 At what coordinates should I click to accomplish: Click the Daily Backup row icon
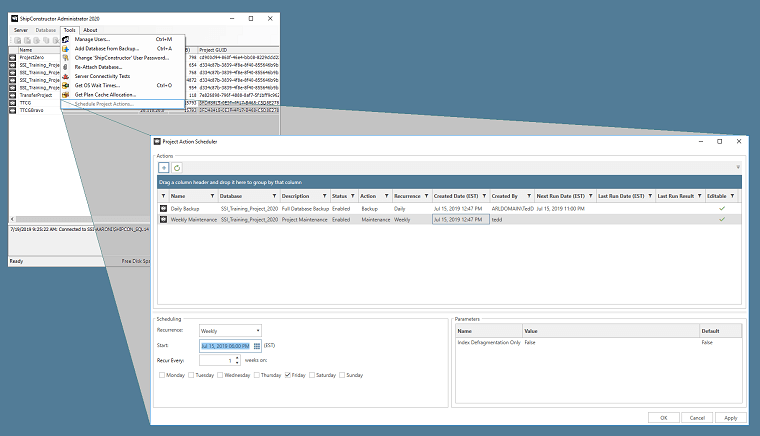pyautogui.click(x=163, y=208)
